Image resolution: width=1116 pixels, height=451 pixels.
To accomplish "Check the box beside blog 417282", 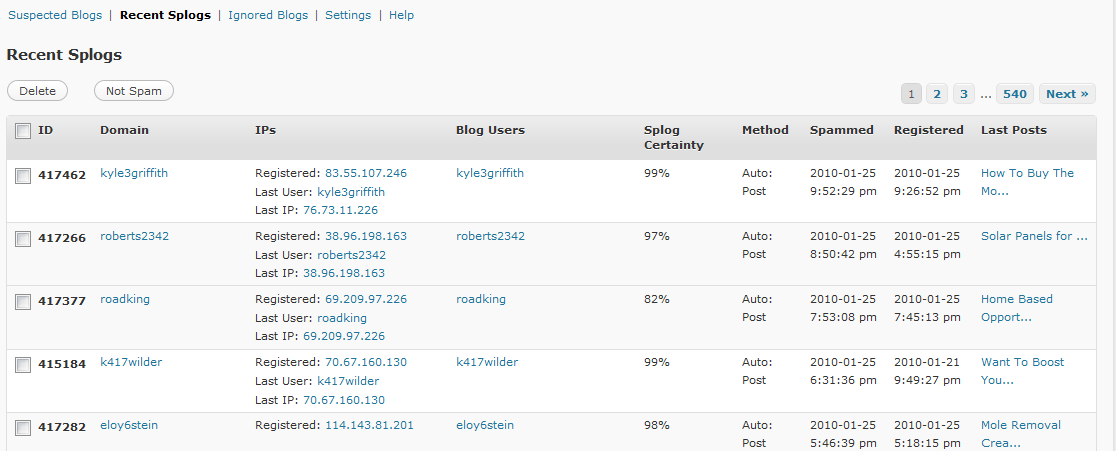I will pos(23,428).
